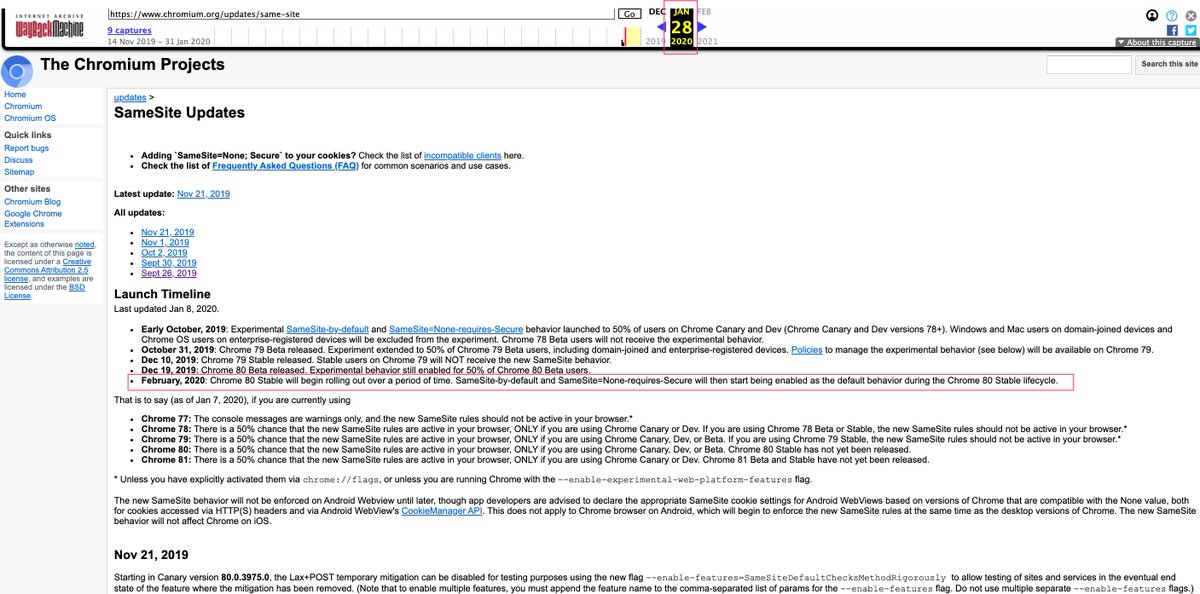The width and height of the screenshot is (1200, 594).
Task: Expand the About this capture panel
Action: 1156,42
